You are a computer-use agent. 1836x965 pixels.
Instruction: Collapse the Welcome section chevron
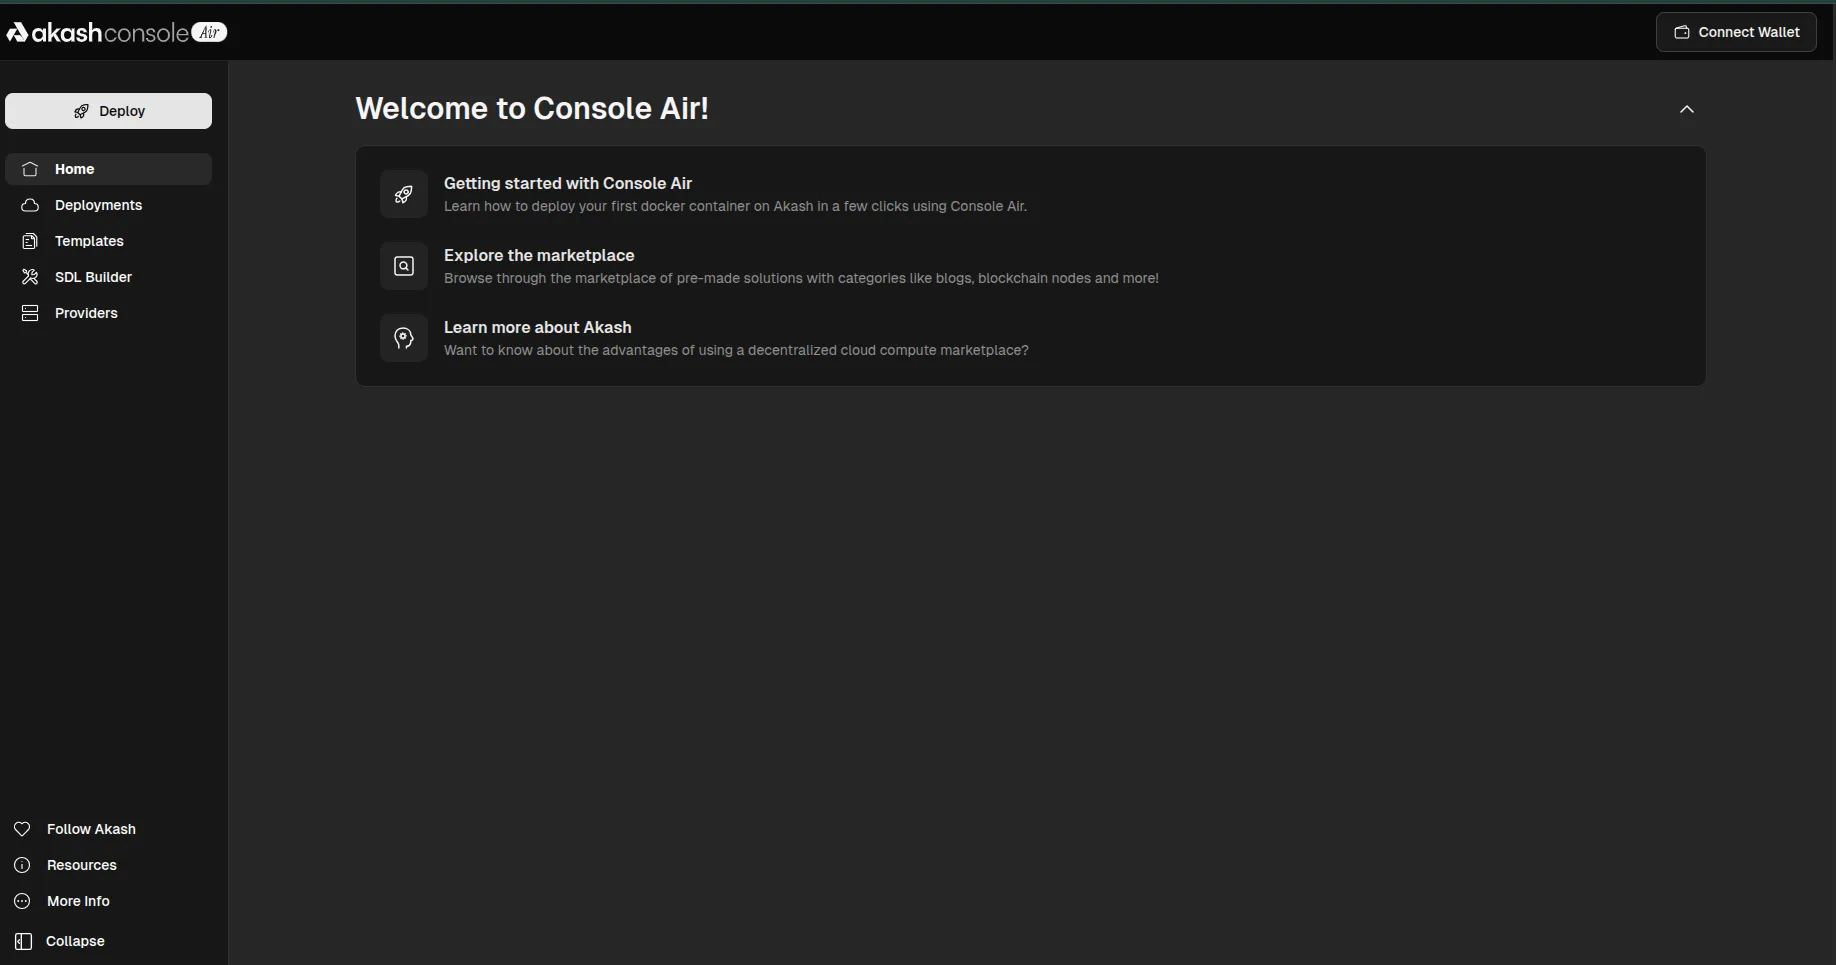[x=1687, y=109]
